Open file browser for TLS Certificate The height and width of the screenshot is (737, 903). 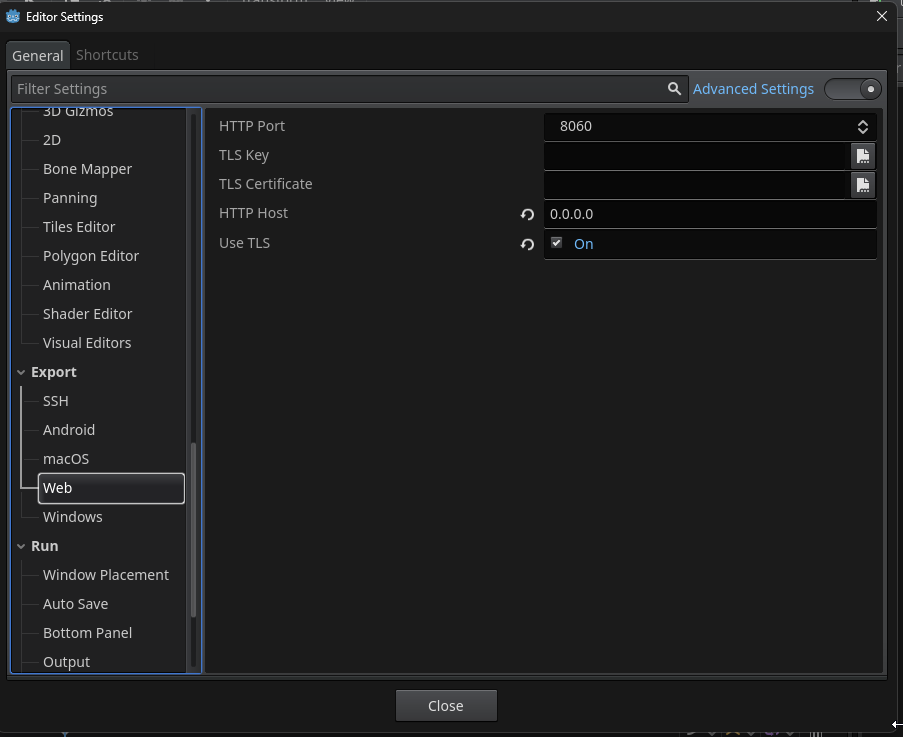pos(862,185)
